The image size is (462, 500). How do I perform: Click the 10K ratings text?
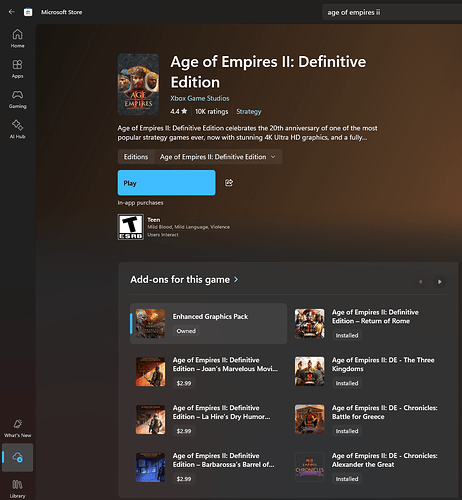[212, 111]
